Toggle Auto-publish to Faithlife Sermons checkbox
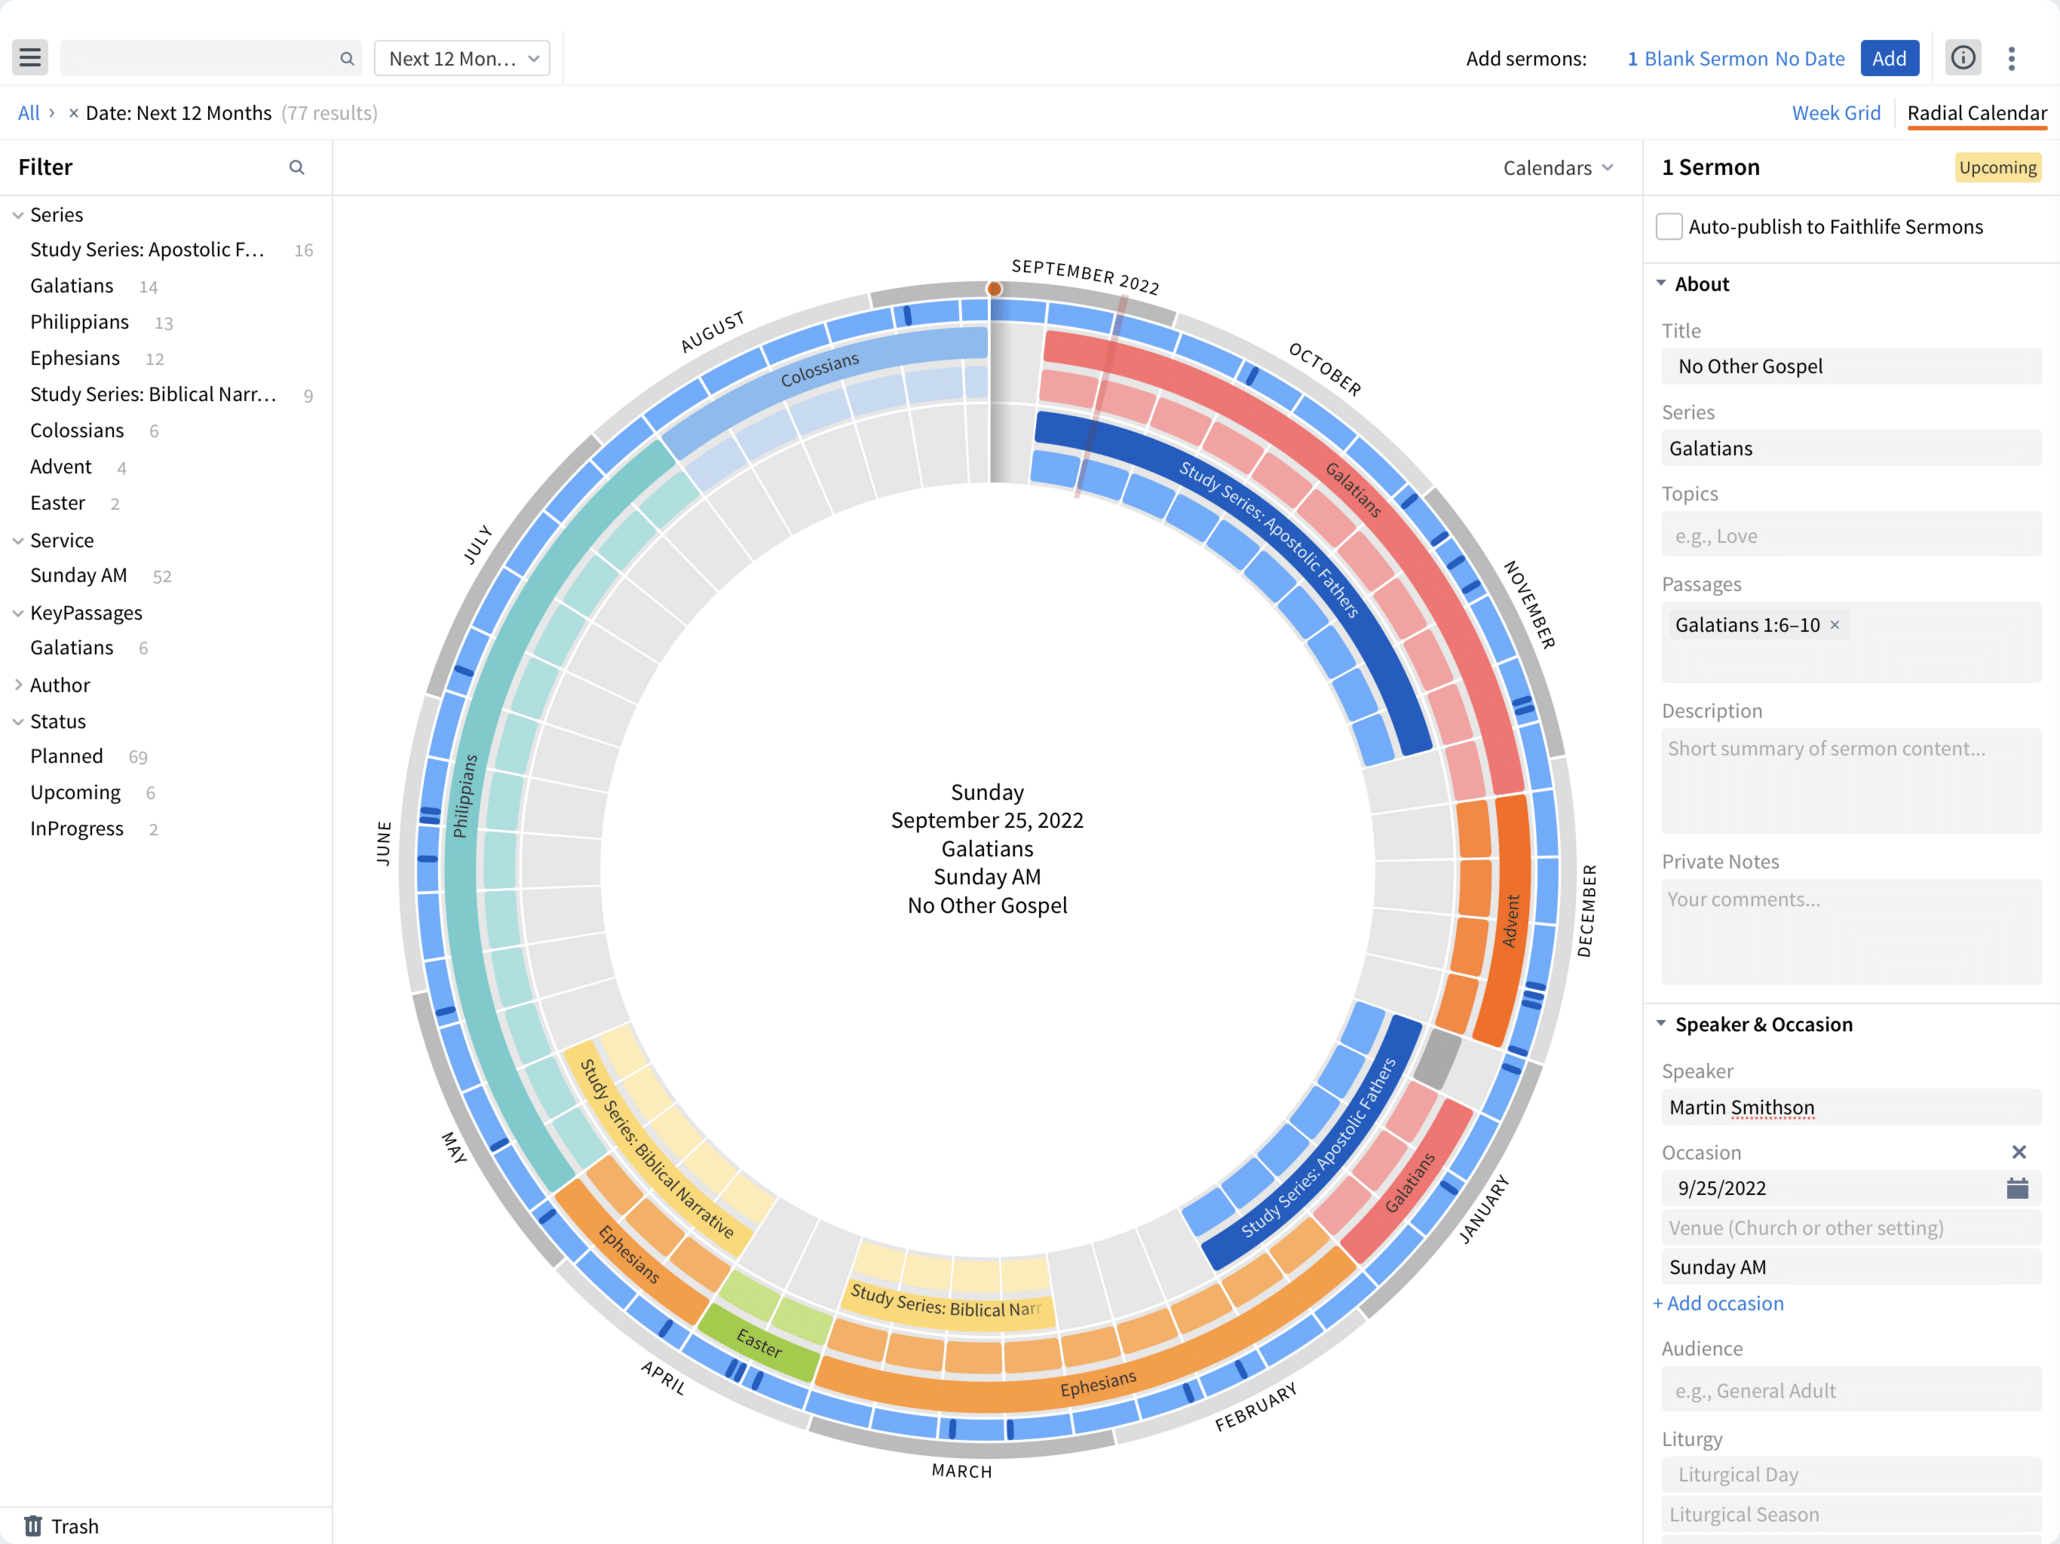 (x=1669, y=227)
